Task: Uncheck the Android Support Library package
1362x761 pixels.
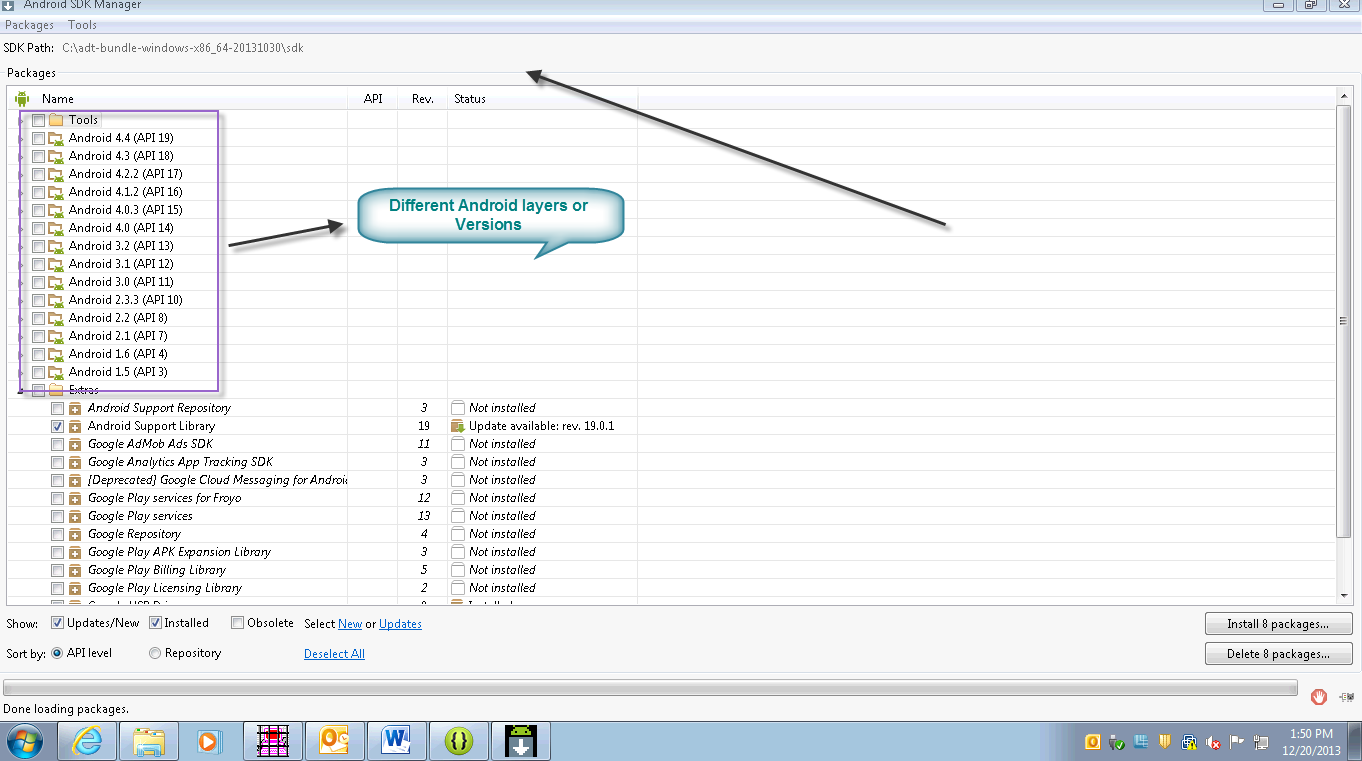Action: 57,425
